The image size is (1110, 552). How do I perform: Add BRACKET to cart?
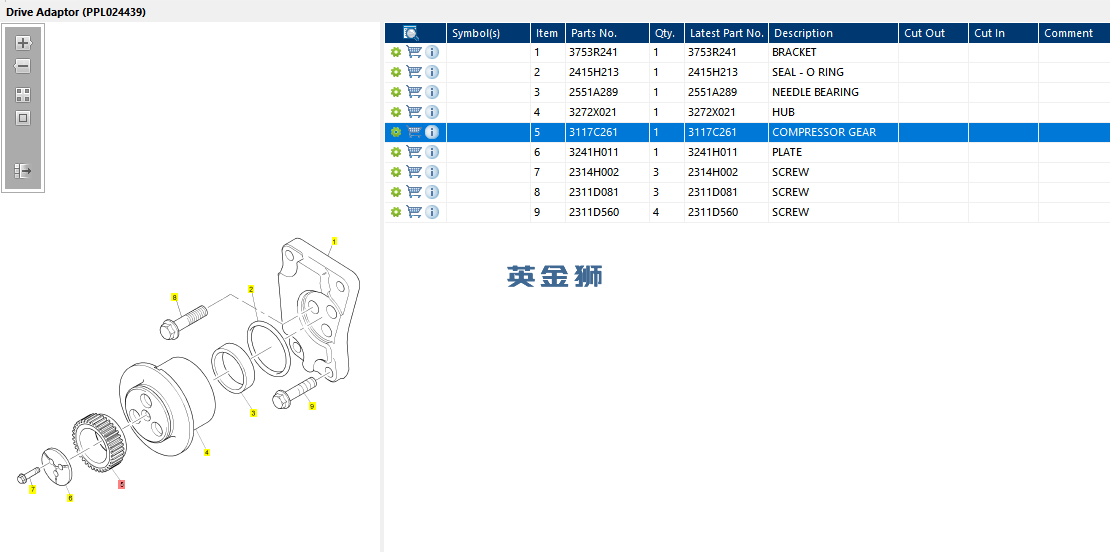(414, 52)
